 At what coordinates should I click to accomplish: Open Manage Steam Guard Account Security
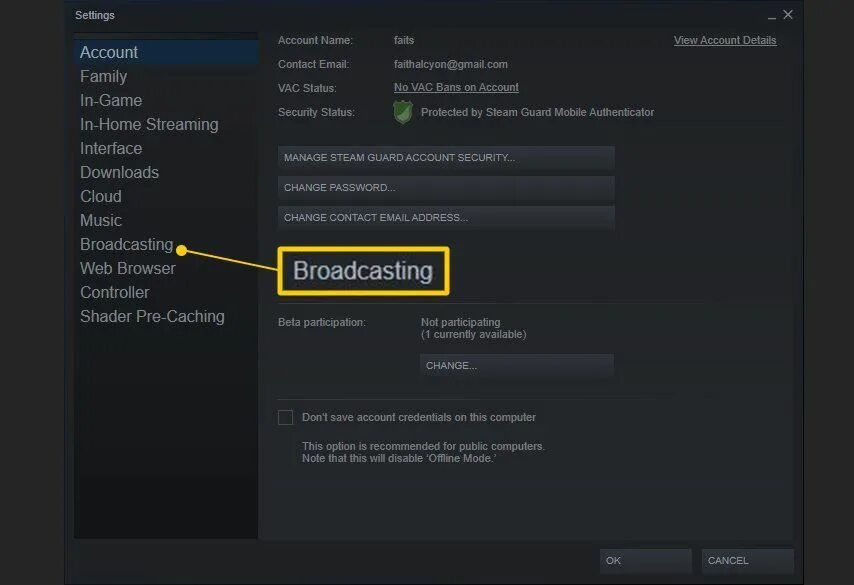click(x=446, y=158)
